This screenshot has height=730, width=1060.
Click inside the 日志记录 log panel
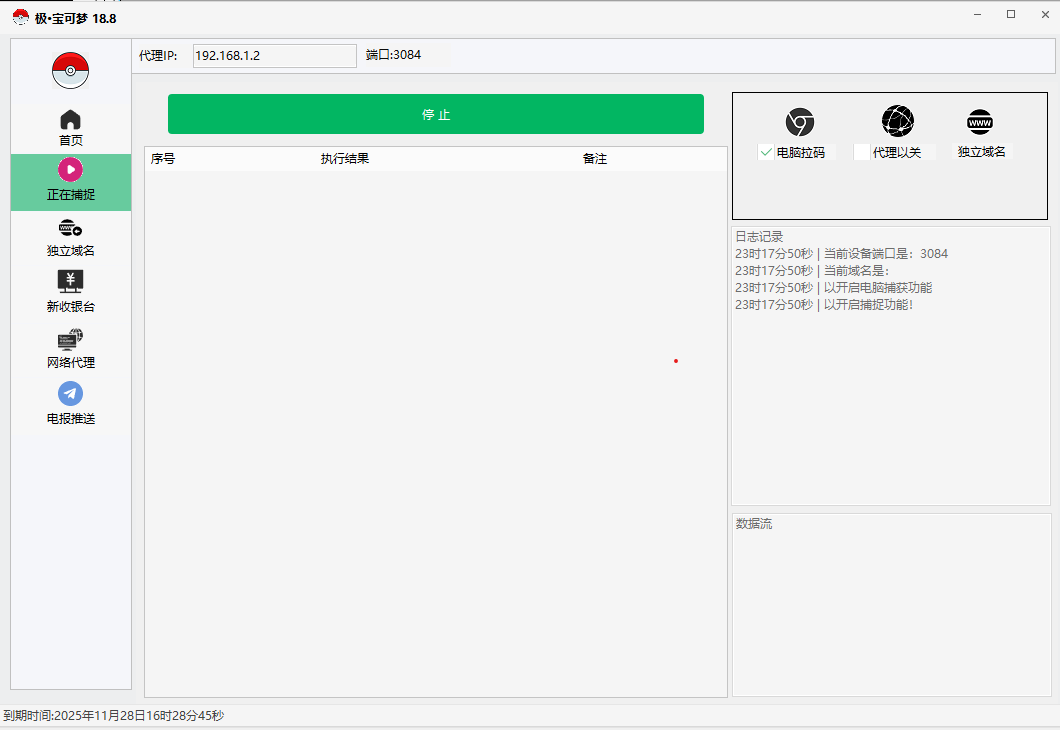pyautogui.click(x=890, y=400)
